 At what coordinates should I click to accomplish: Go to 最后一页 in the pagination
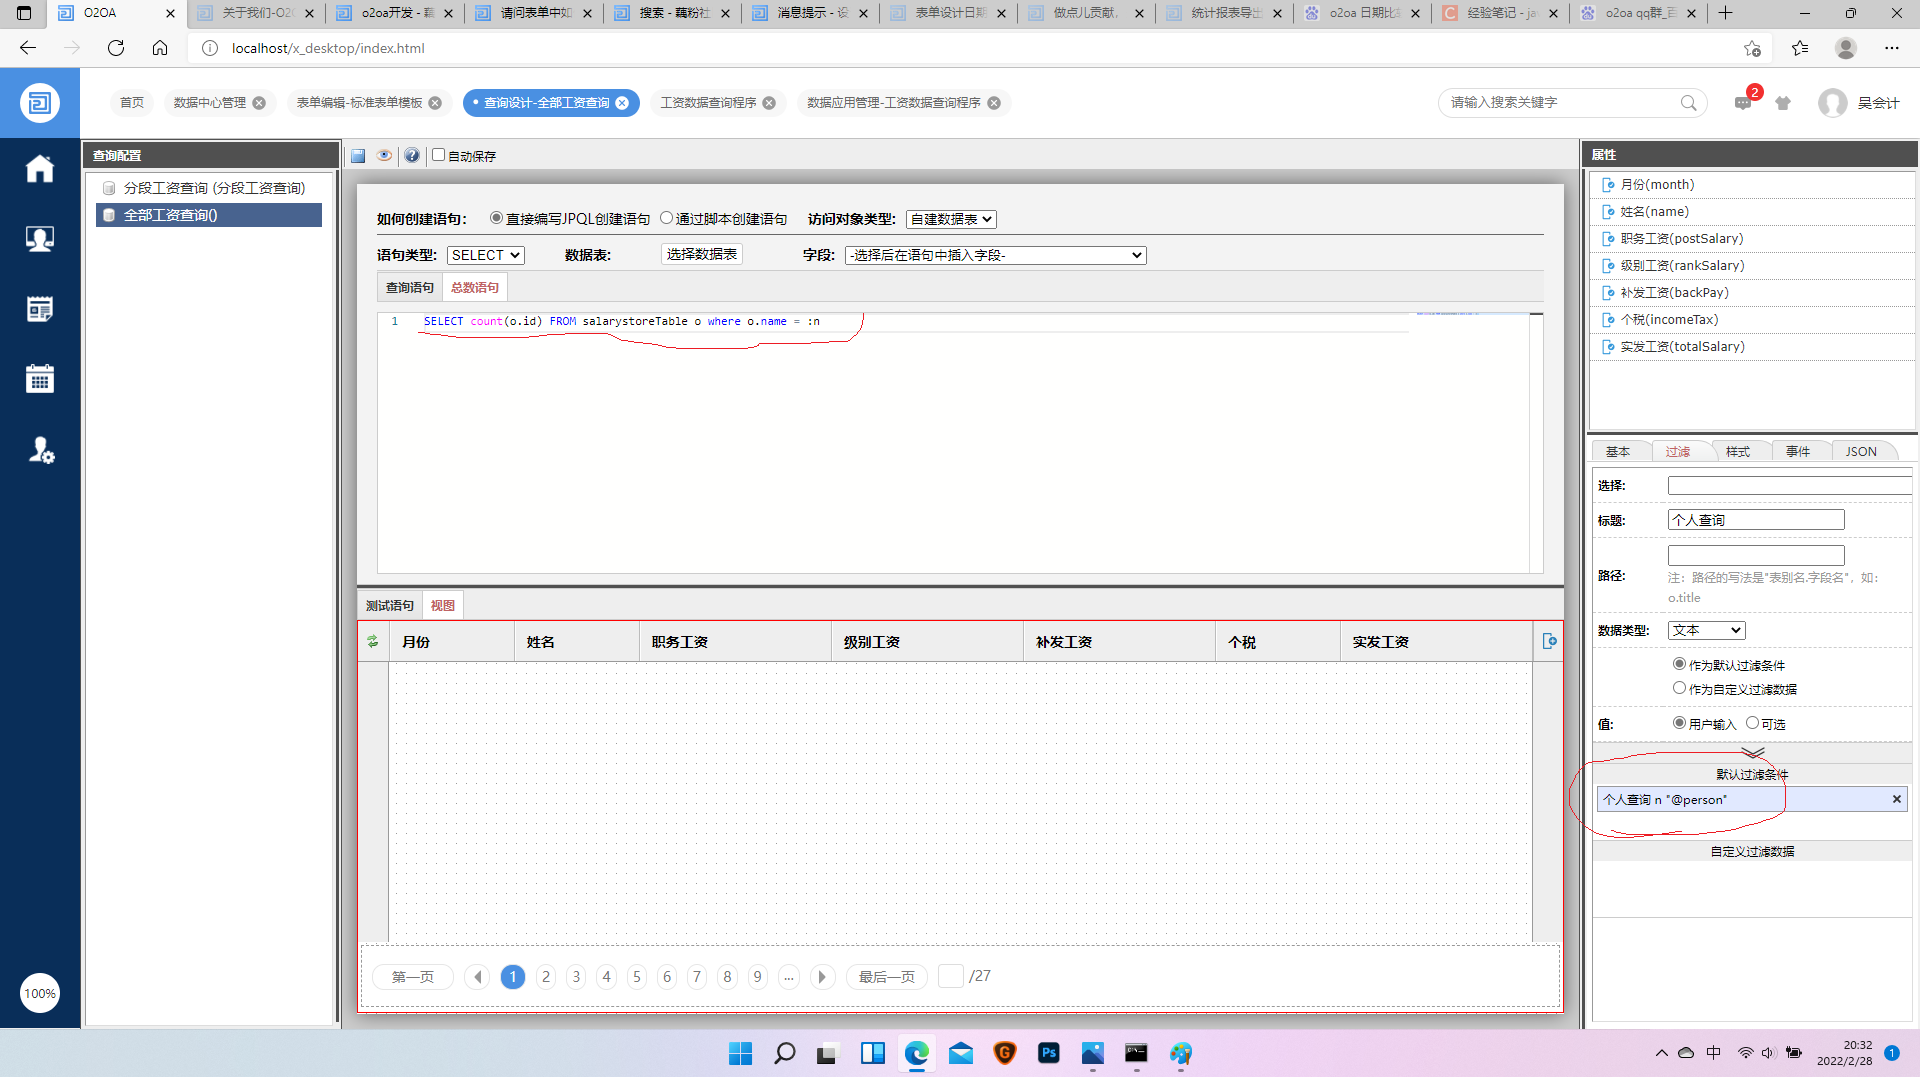pos(886,977)
